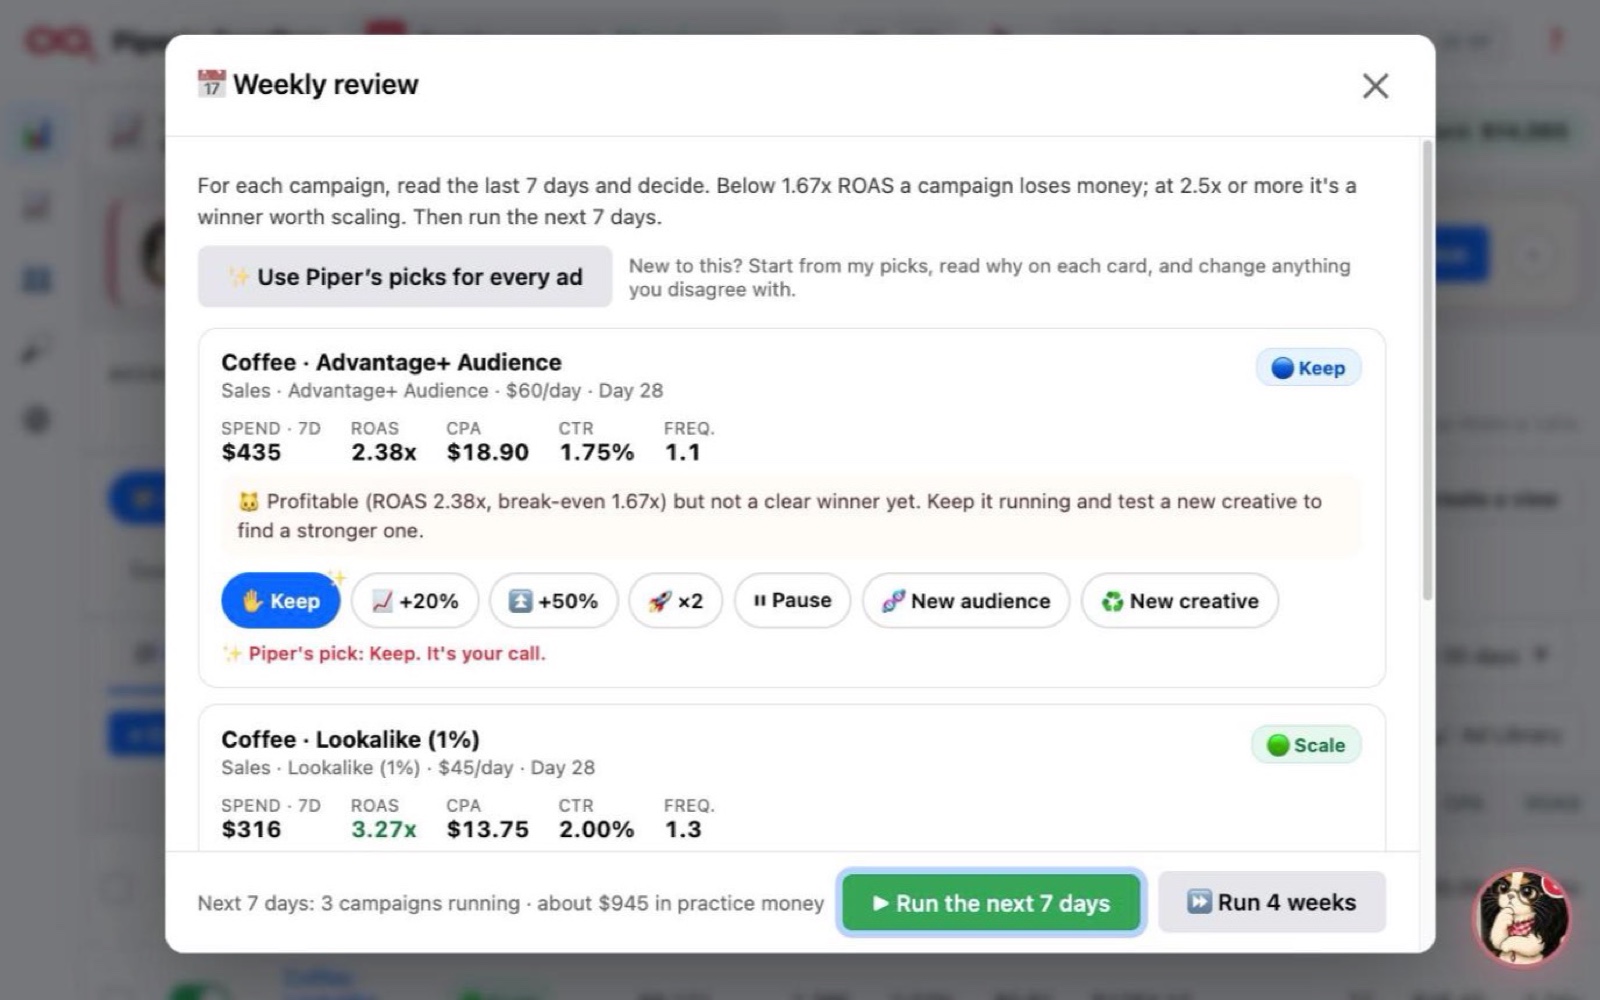Click the dialog's vertical scrollbar
The width and height of the screenshot is (1600, 1000).
[x=1427, y=370]
